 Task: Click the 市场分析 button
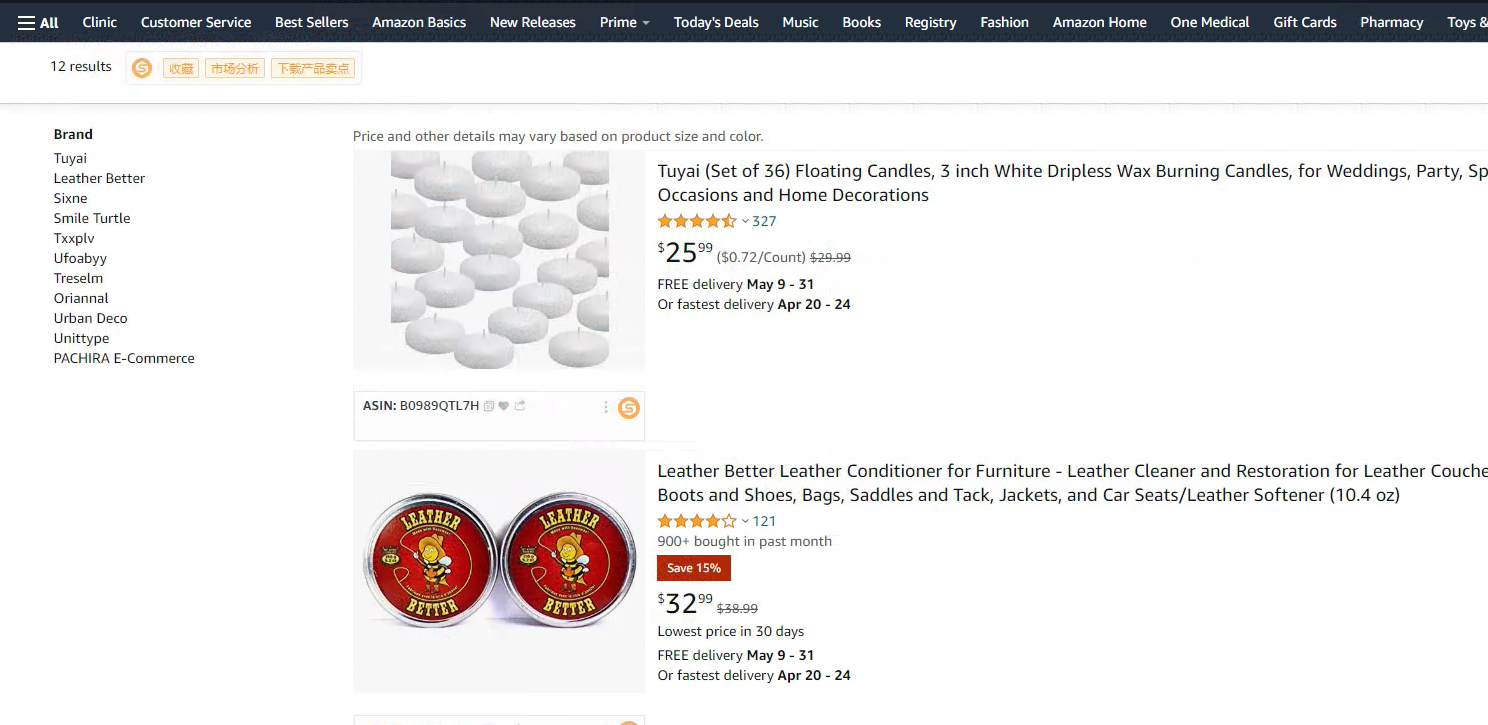point(234,68)
